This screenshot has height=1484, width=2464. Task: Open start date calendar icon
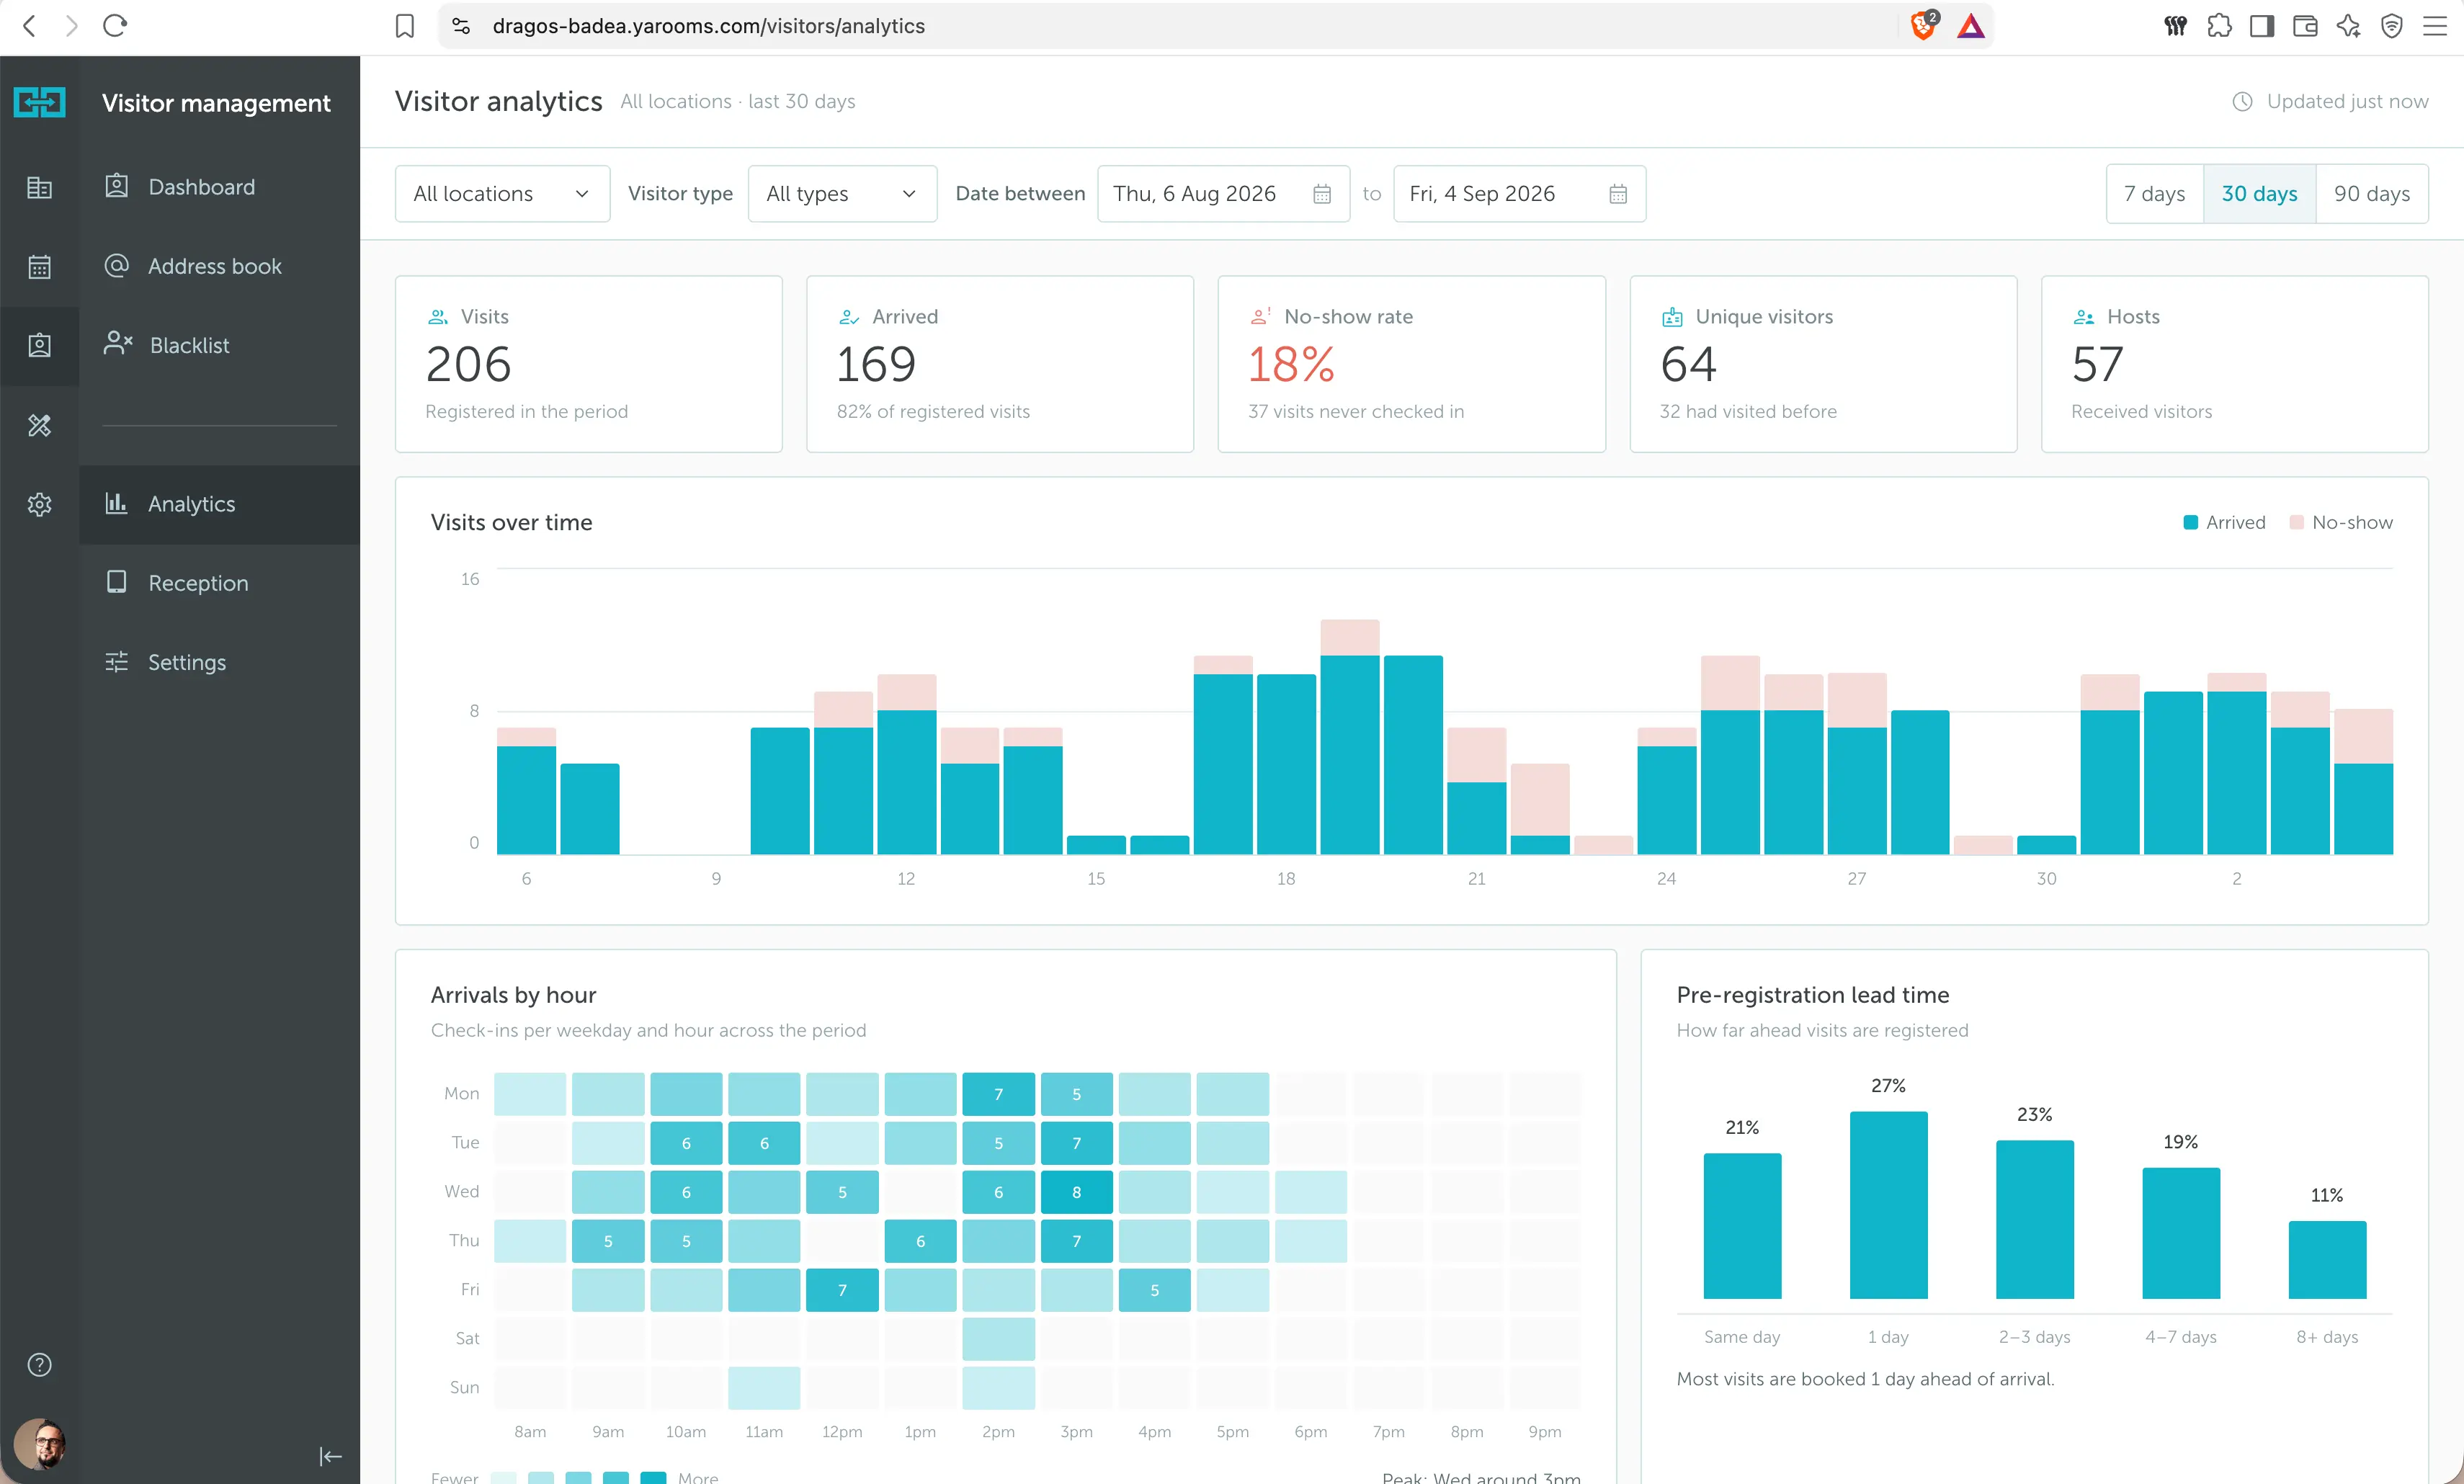coord(1322,194)
